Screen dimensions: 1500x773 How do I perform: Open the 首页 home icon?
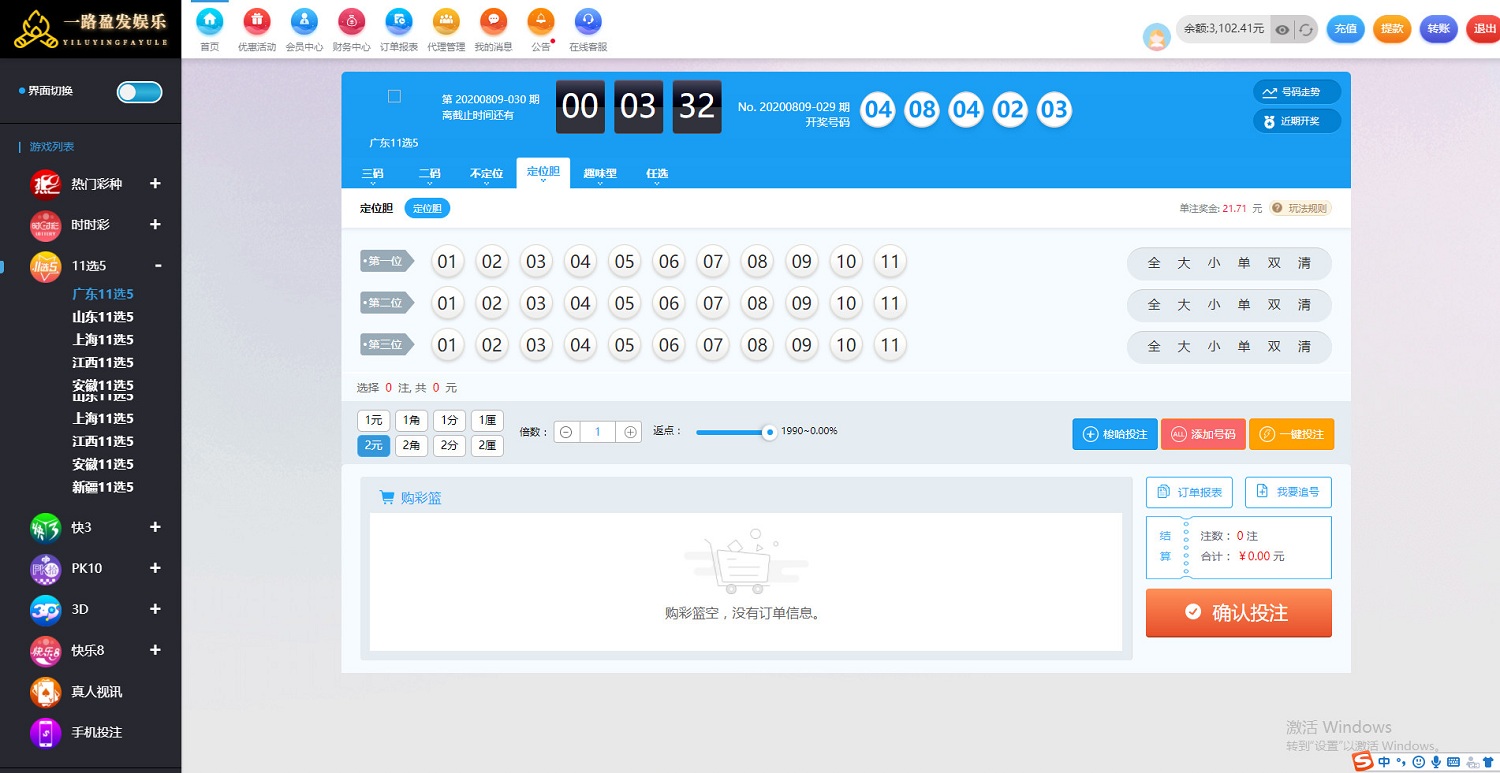[x=209, y=20]
